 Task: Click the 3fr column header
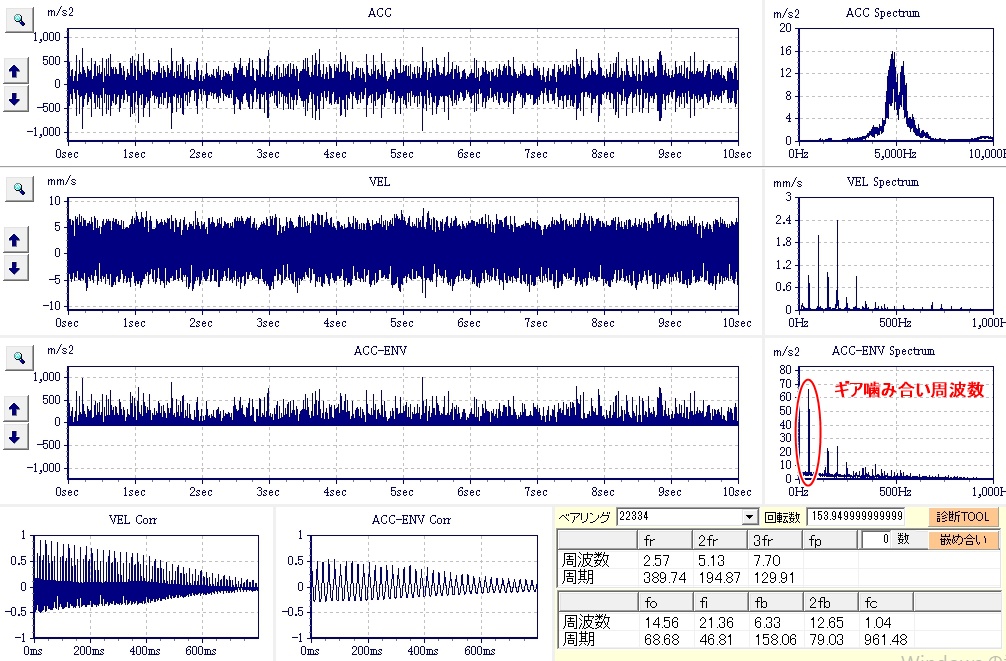(x=775, y=540)
